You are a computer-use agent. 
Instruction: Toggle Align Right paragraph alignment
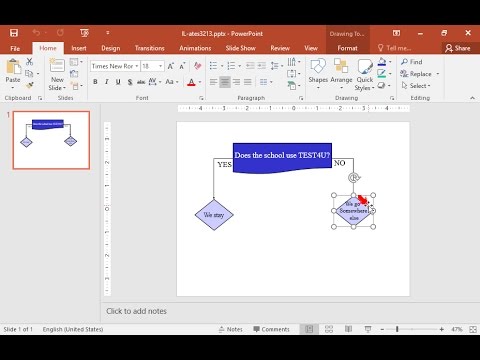236,82
